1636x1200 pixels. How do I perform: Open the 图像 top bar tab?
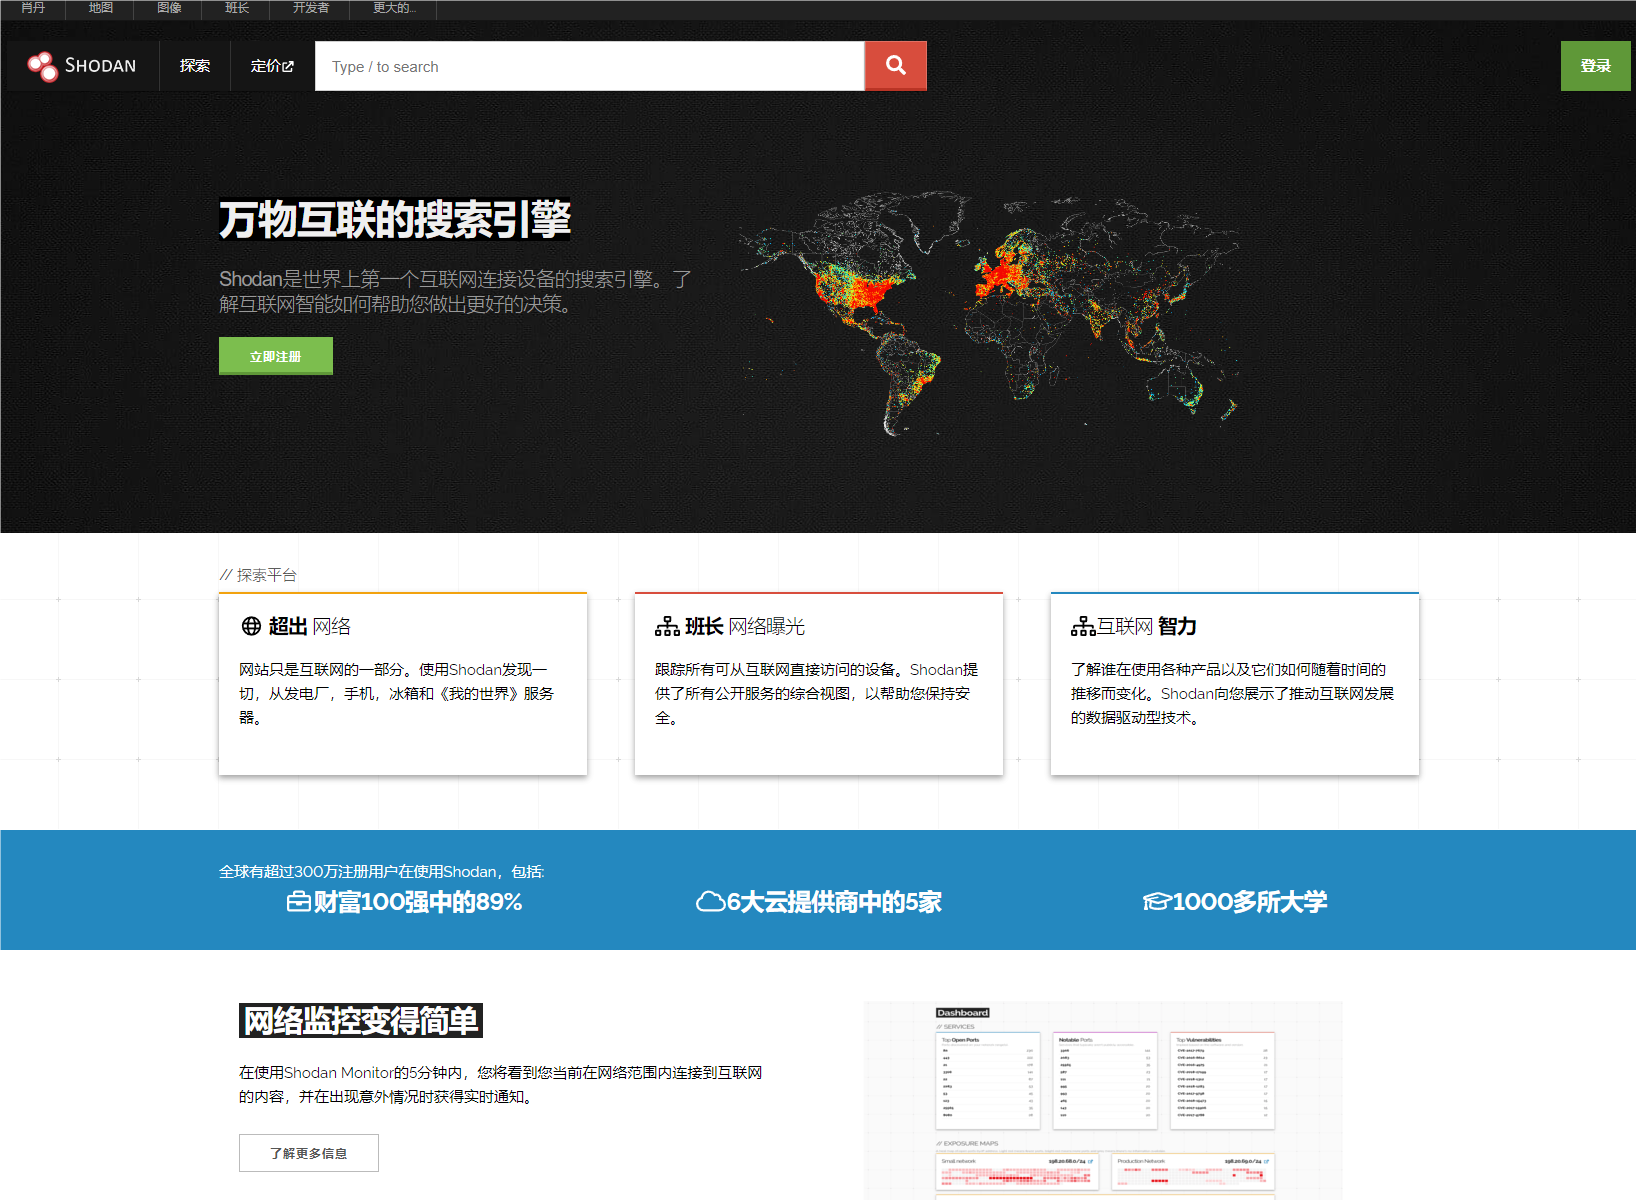(x=169, y=8)
